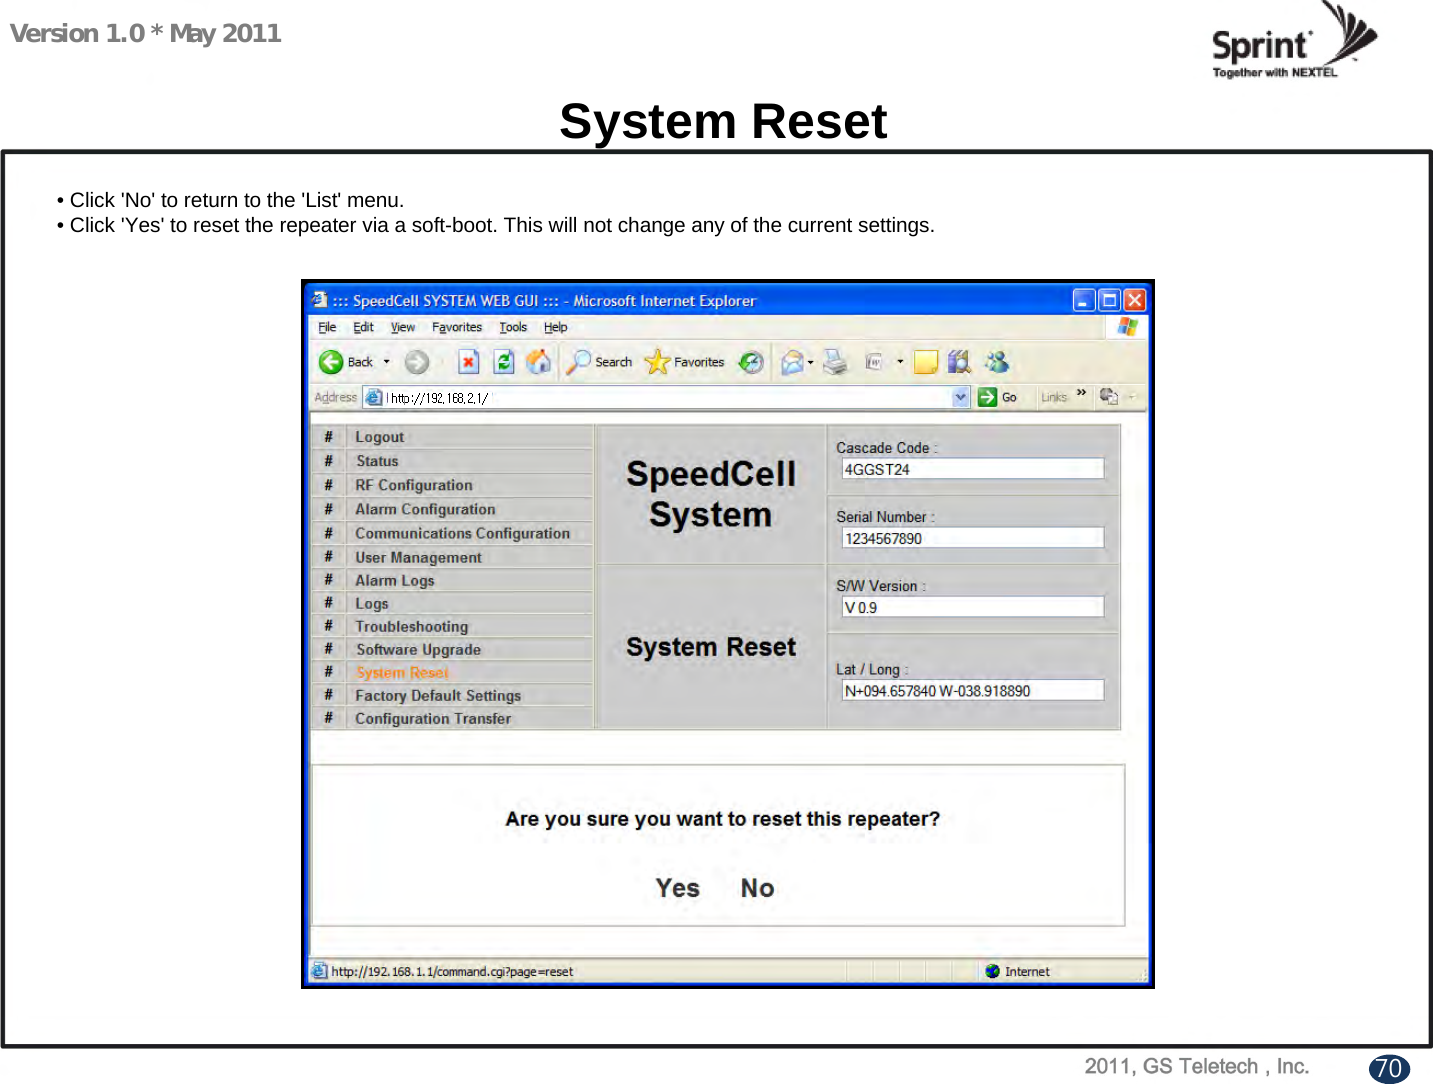This screenshot has width=1433, height=1084.
Task: Click the Edit with Word icon
Action: click(x=874, y=362)
